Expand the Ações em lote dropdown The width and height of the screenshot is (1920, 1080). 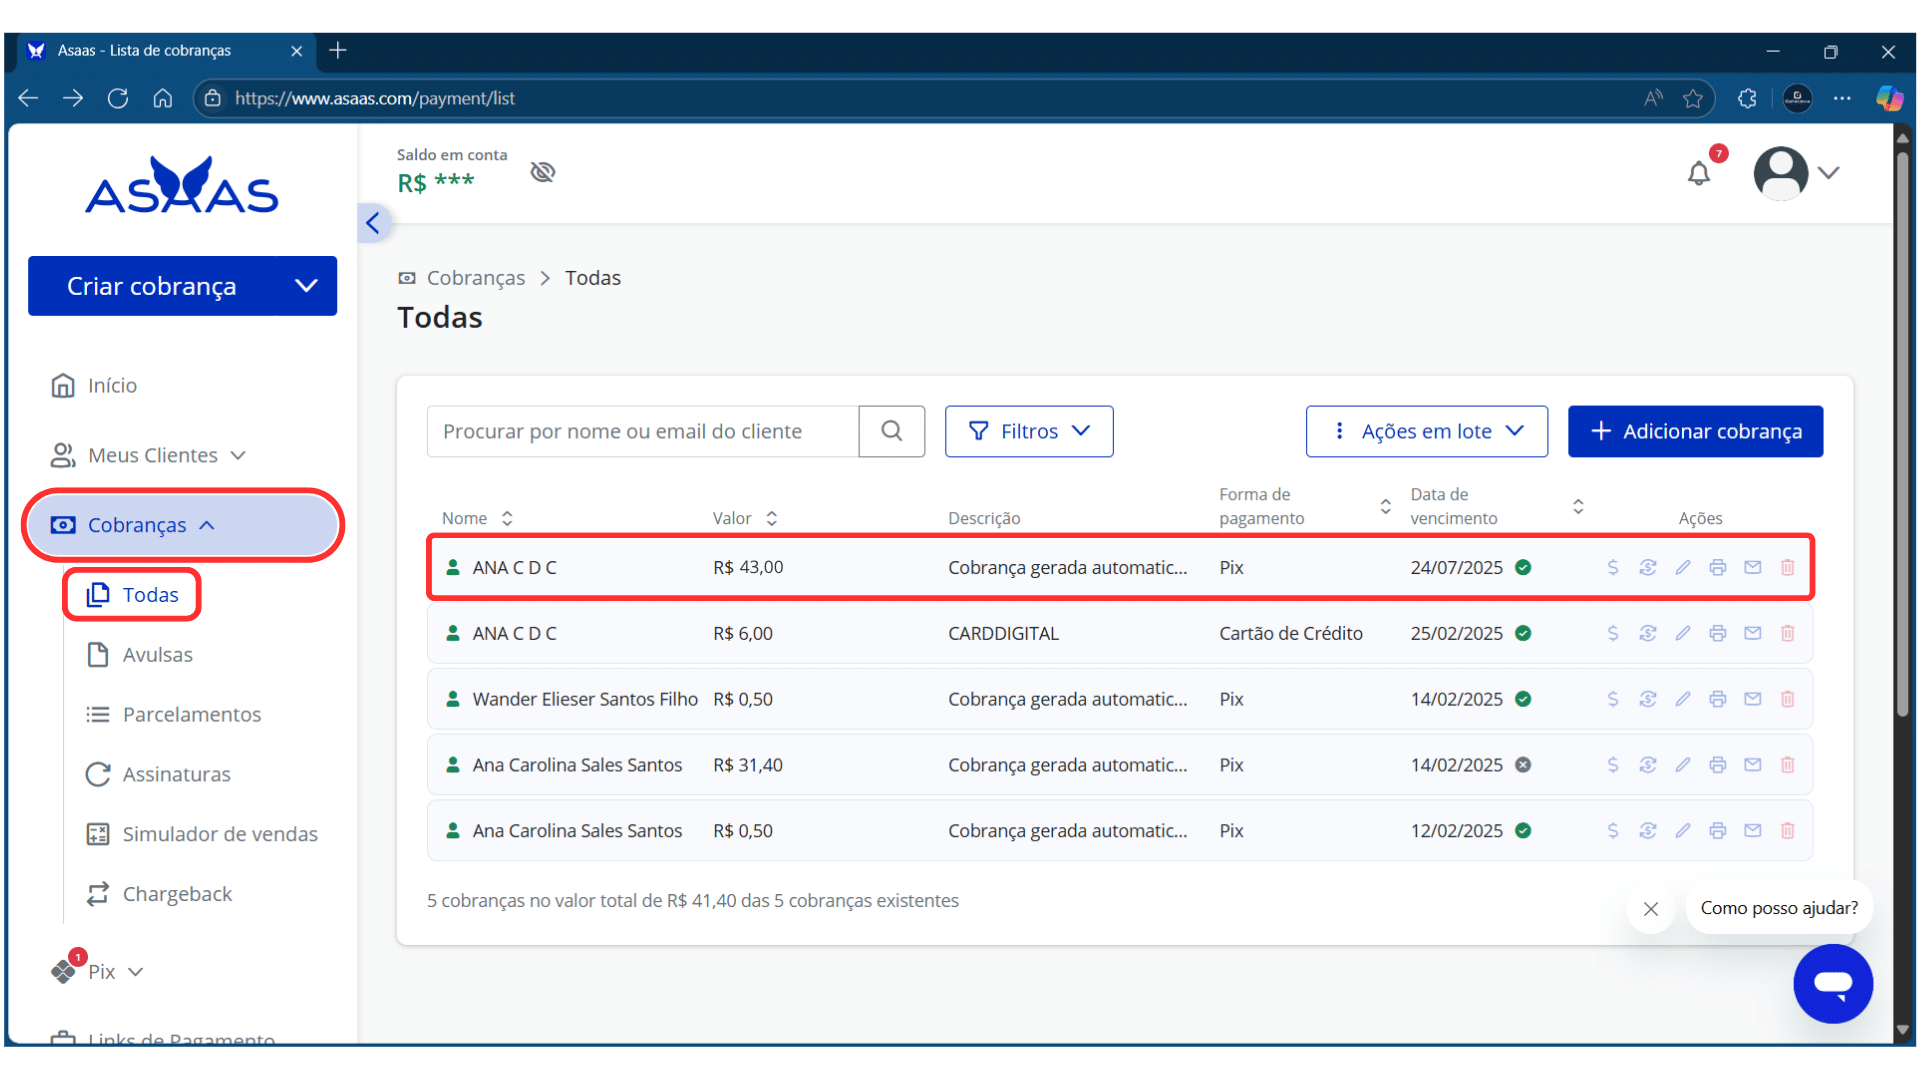(x=1426, y=431)
